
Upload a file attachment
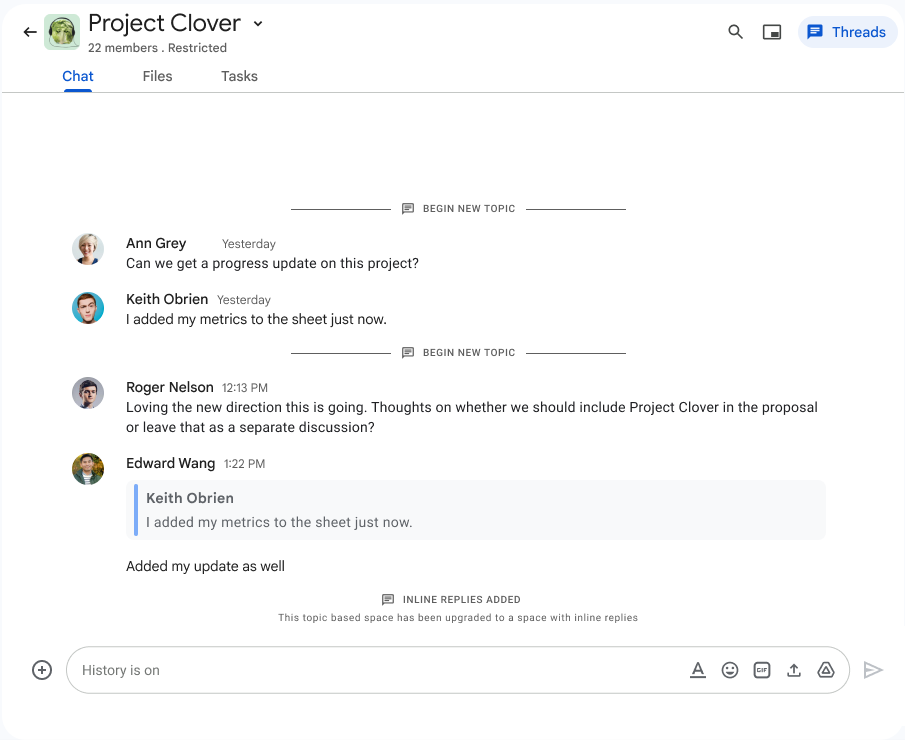click(x=794, y=670)
